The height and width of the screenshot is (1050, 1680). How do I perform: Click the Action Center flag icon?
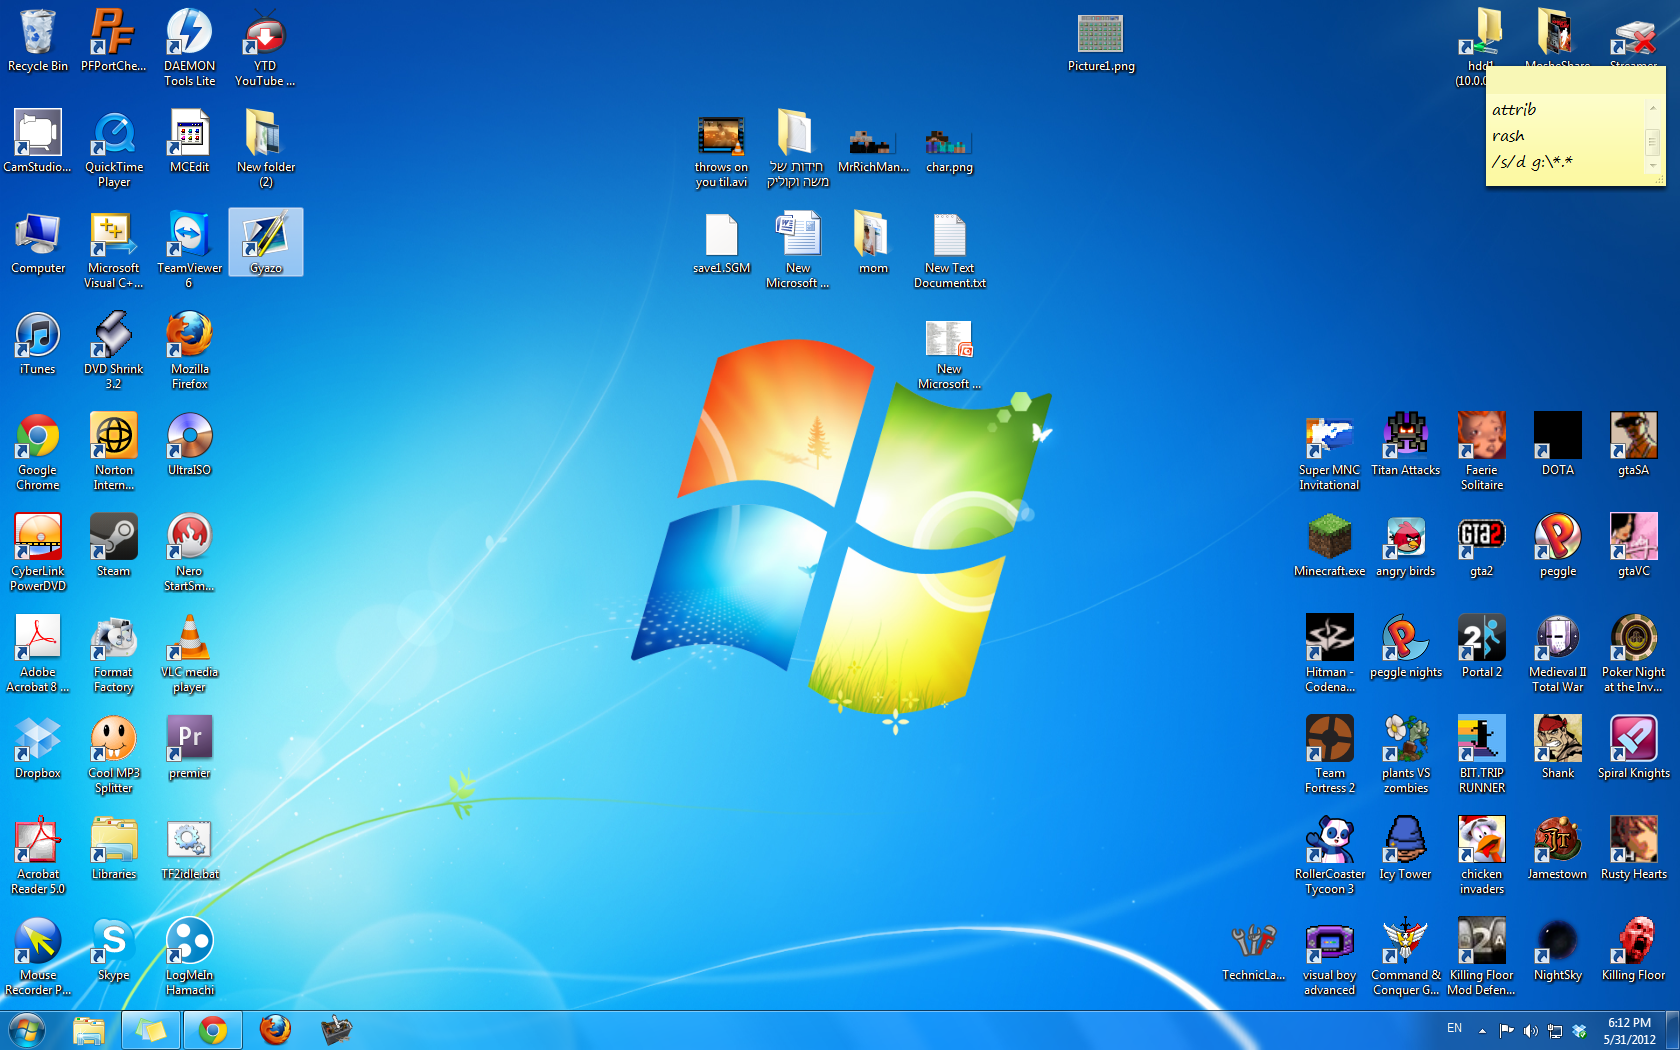1506,1030
